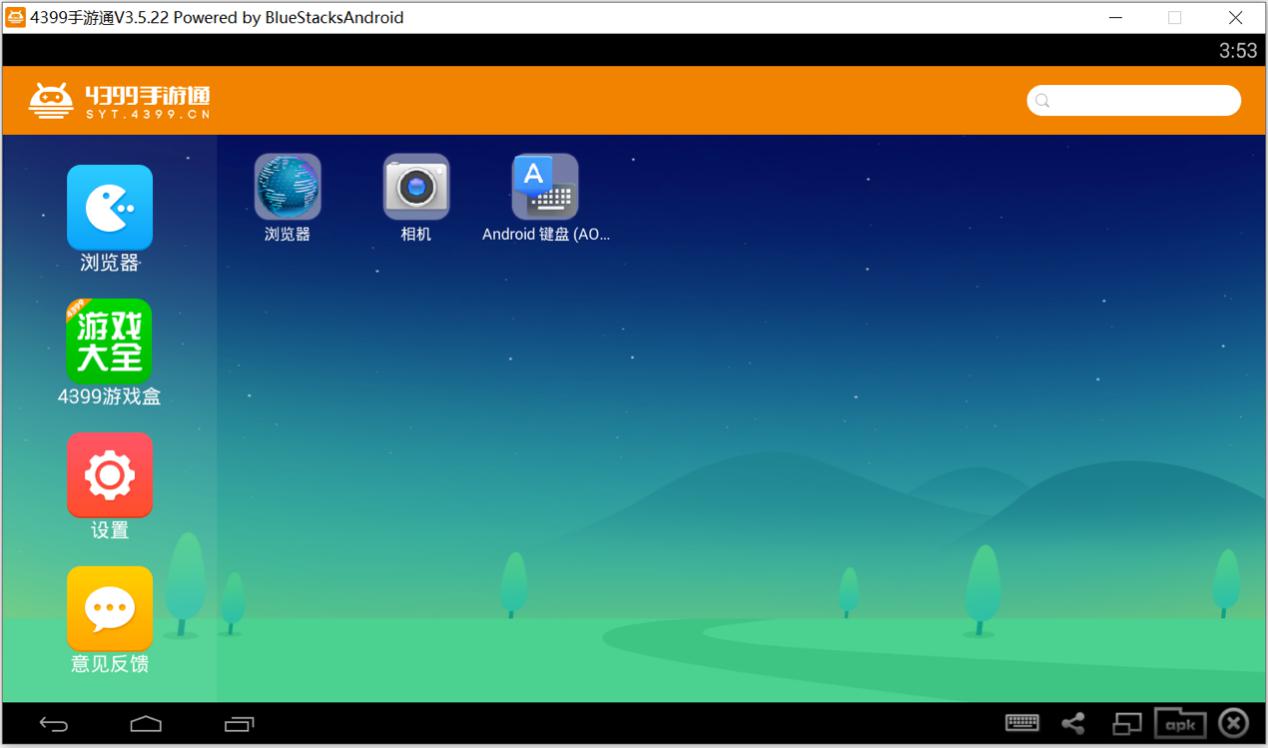Click the 4399游戏盒 label text
Viewport: 1268px width, 748px height.
coord(110,396)
